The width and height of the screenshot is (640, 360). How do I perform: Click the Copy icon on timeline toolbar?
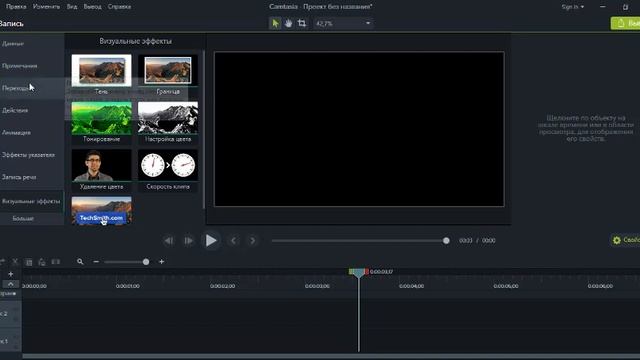[29, 262]
